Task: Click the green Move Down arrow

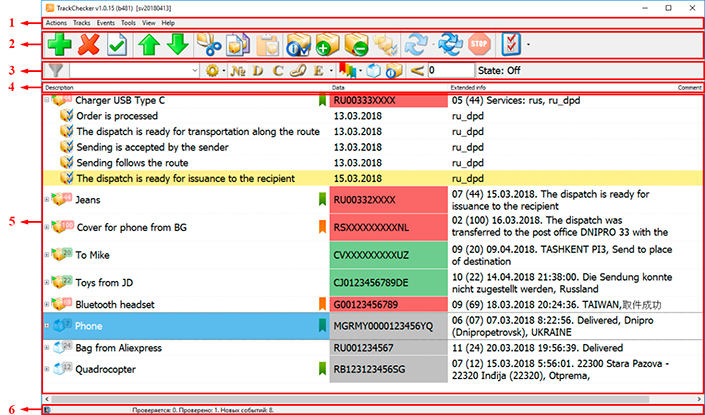Action: [178, 46]
